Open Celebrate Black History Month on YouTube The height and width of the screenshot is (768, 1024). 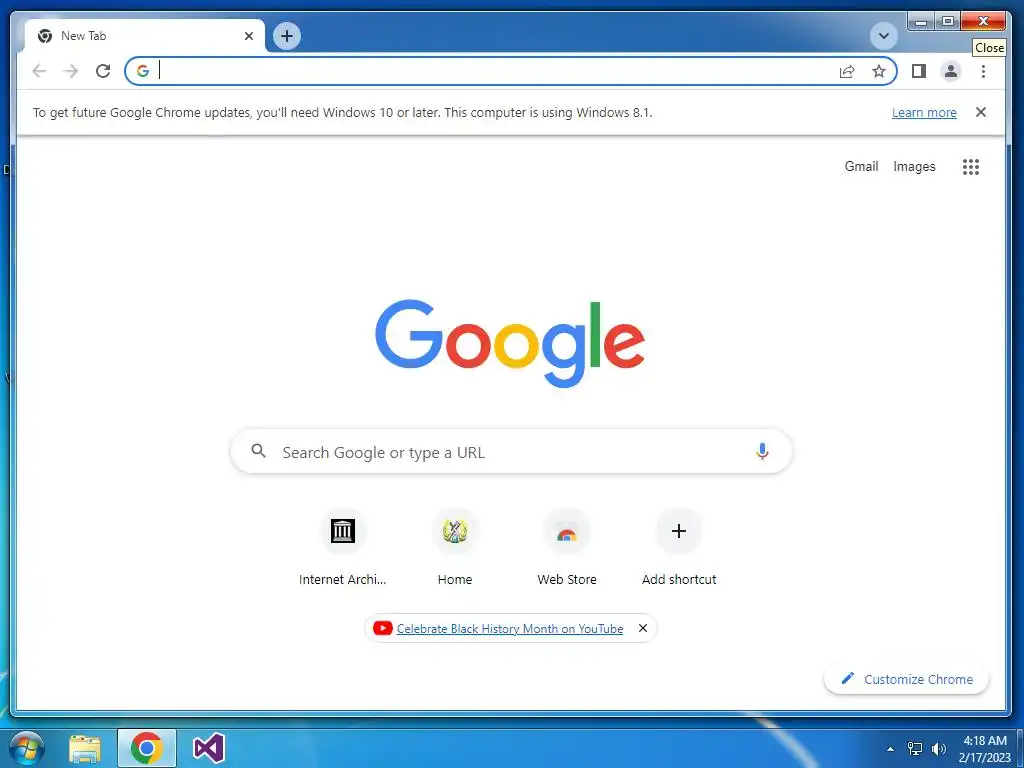[510, 629]
